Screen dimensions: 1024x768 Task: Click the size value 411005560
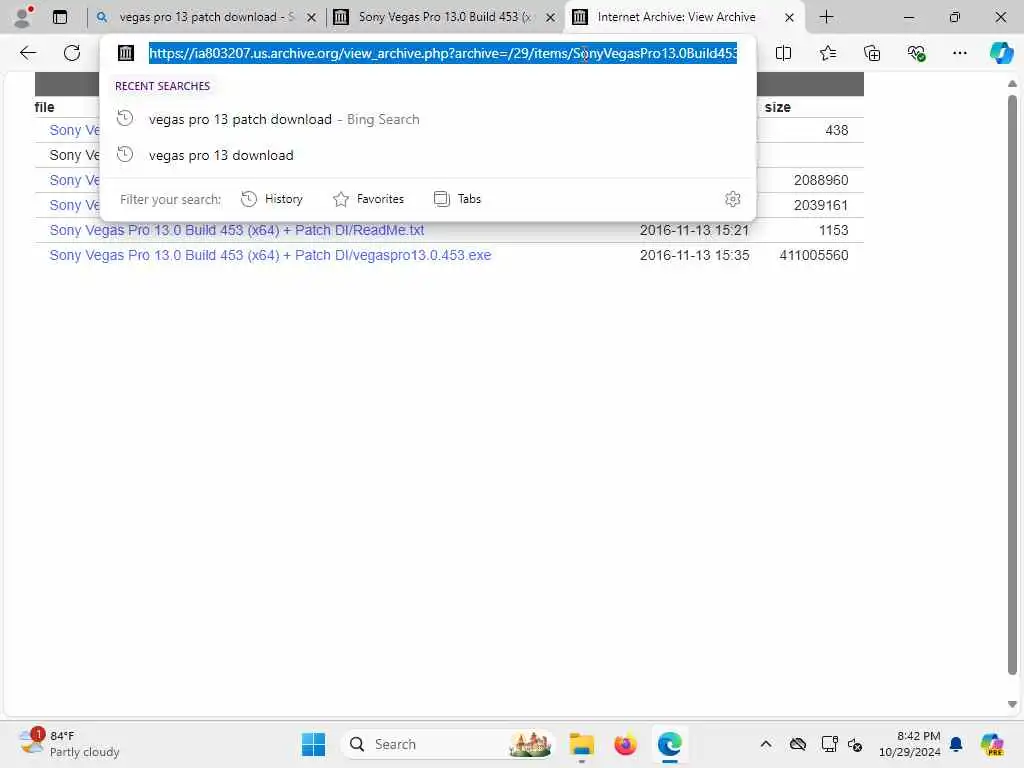[814, 255]
